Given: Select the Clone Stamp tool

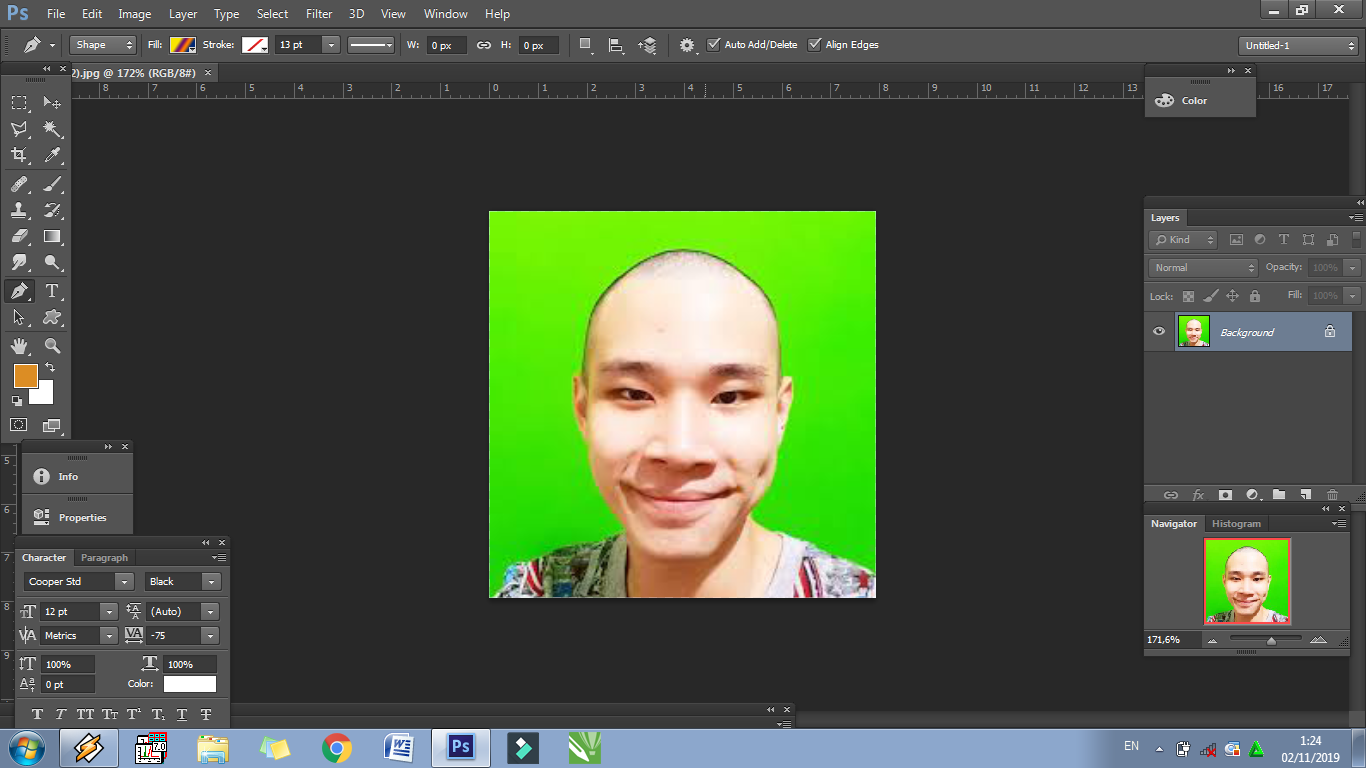Looking at the screenshot, I should pyautogui.click(x=19, y=210).
